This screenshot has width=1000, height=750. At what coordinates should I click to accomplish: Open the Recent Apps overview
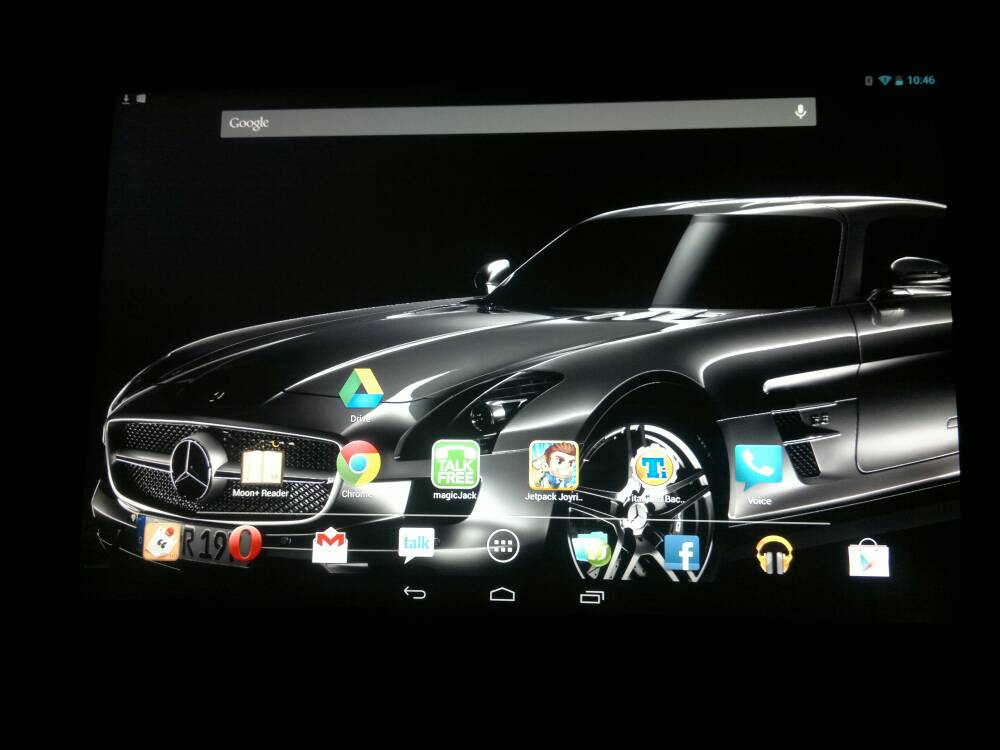click(x=592, y=597)
